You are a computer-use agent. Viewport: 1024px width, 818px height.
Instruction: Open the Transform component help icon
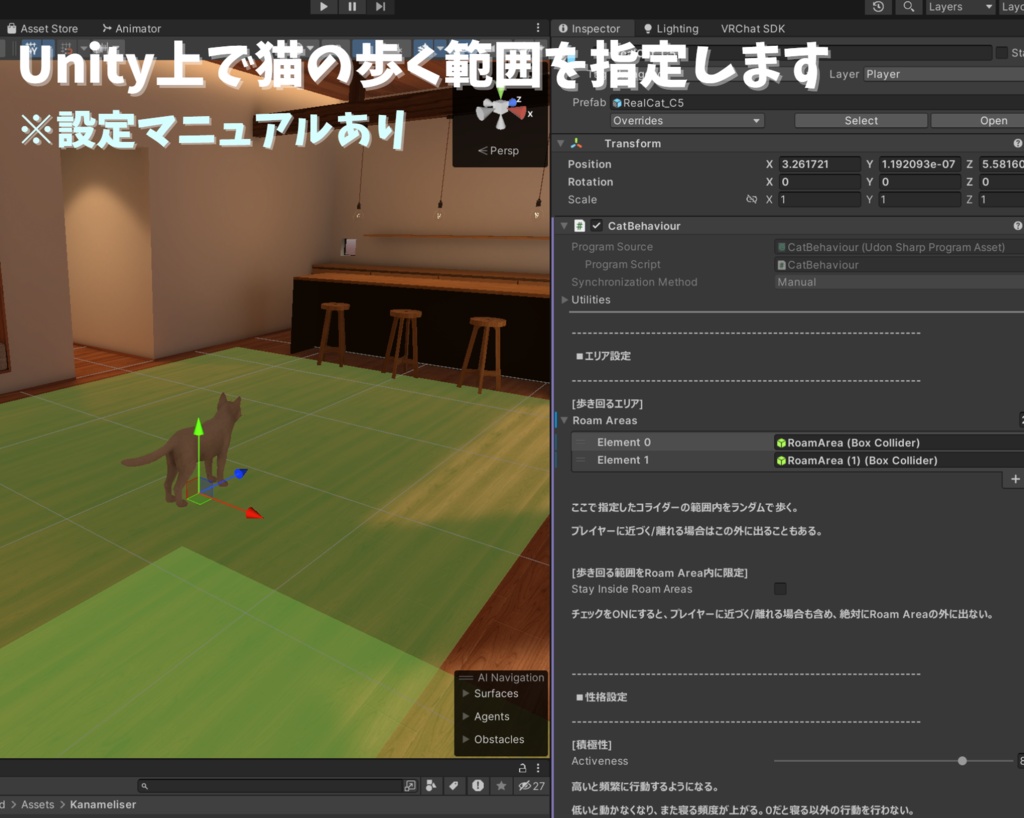[1017, 143]
